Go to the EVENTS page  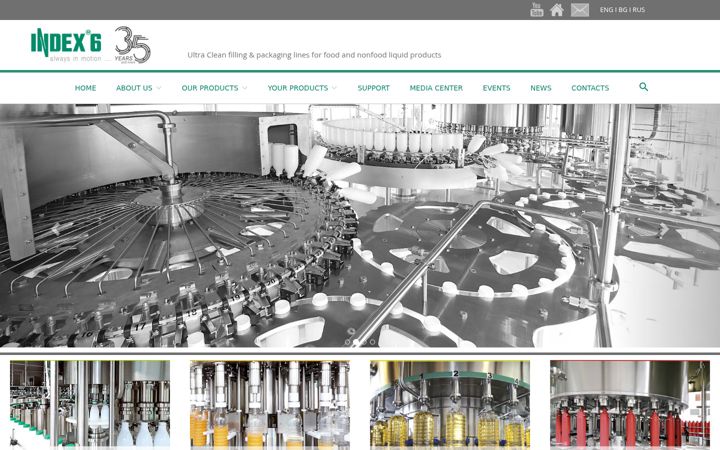tap(496, 88)
